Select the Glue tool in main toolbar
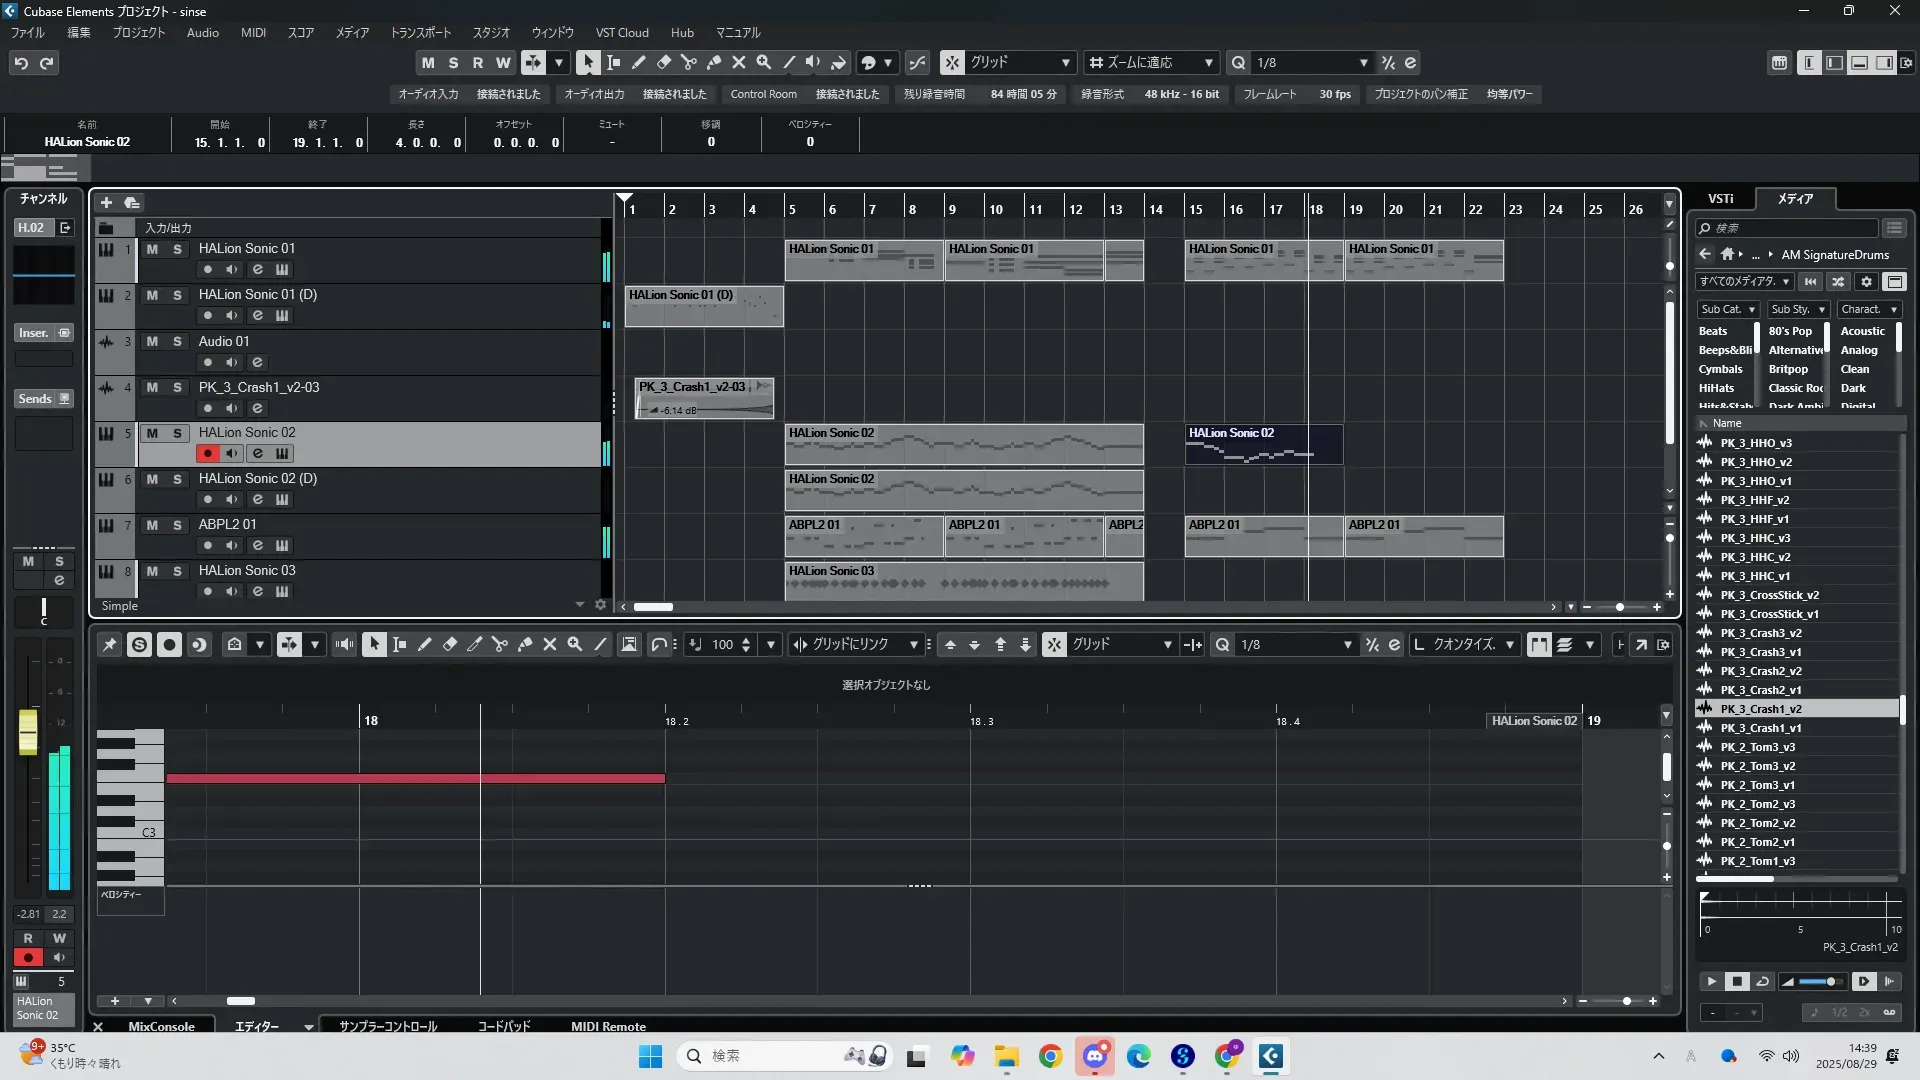 [713, 62]
